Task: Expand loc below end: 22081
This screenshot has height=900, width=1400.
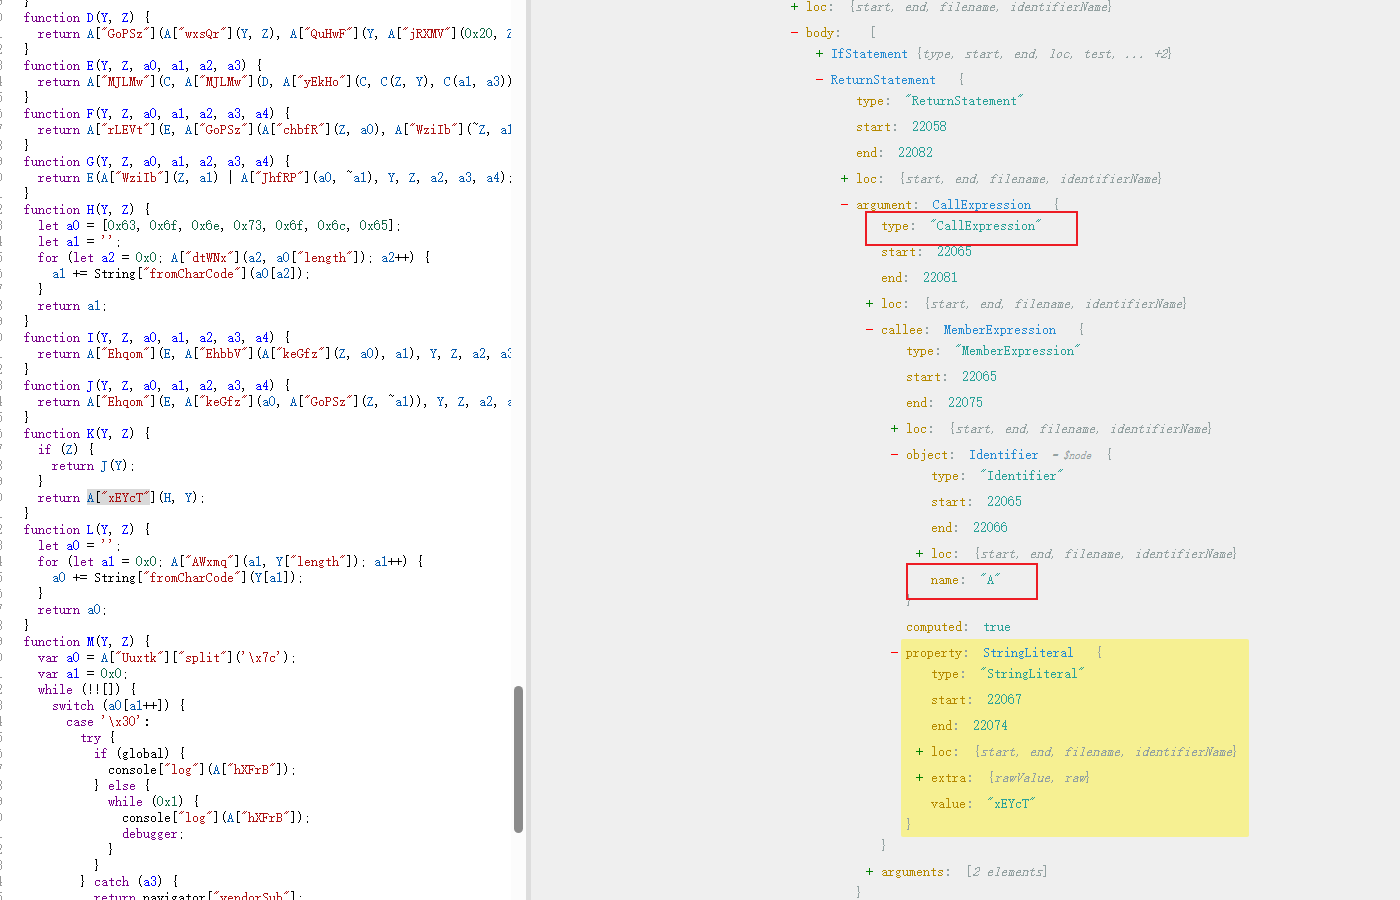Action: pos(869,304)
